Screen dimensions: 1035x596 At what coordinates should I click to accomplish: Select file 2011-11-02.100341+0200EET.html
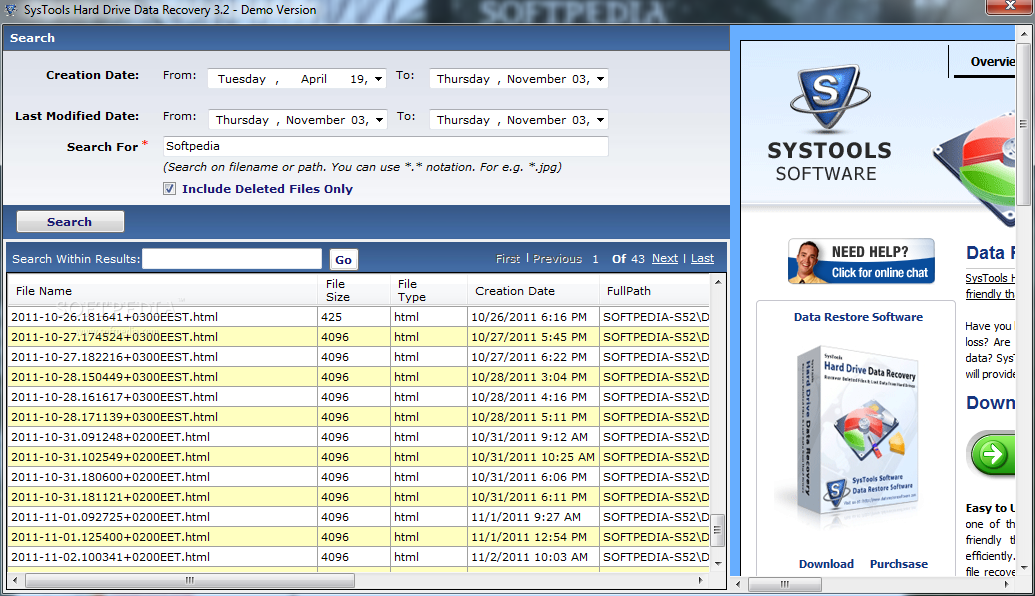coord(110,557)
